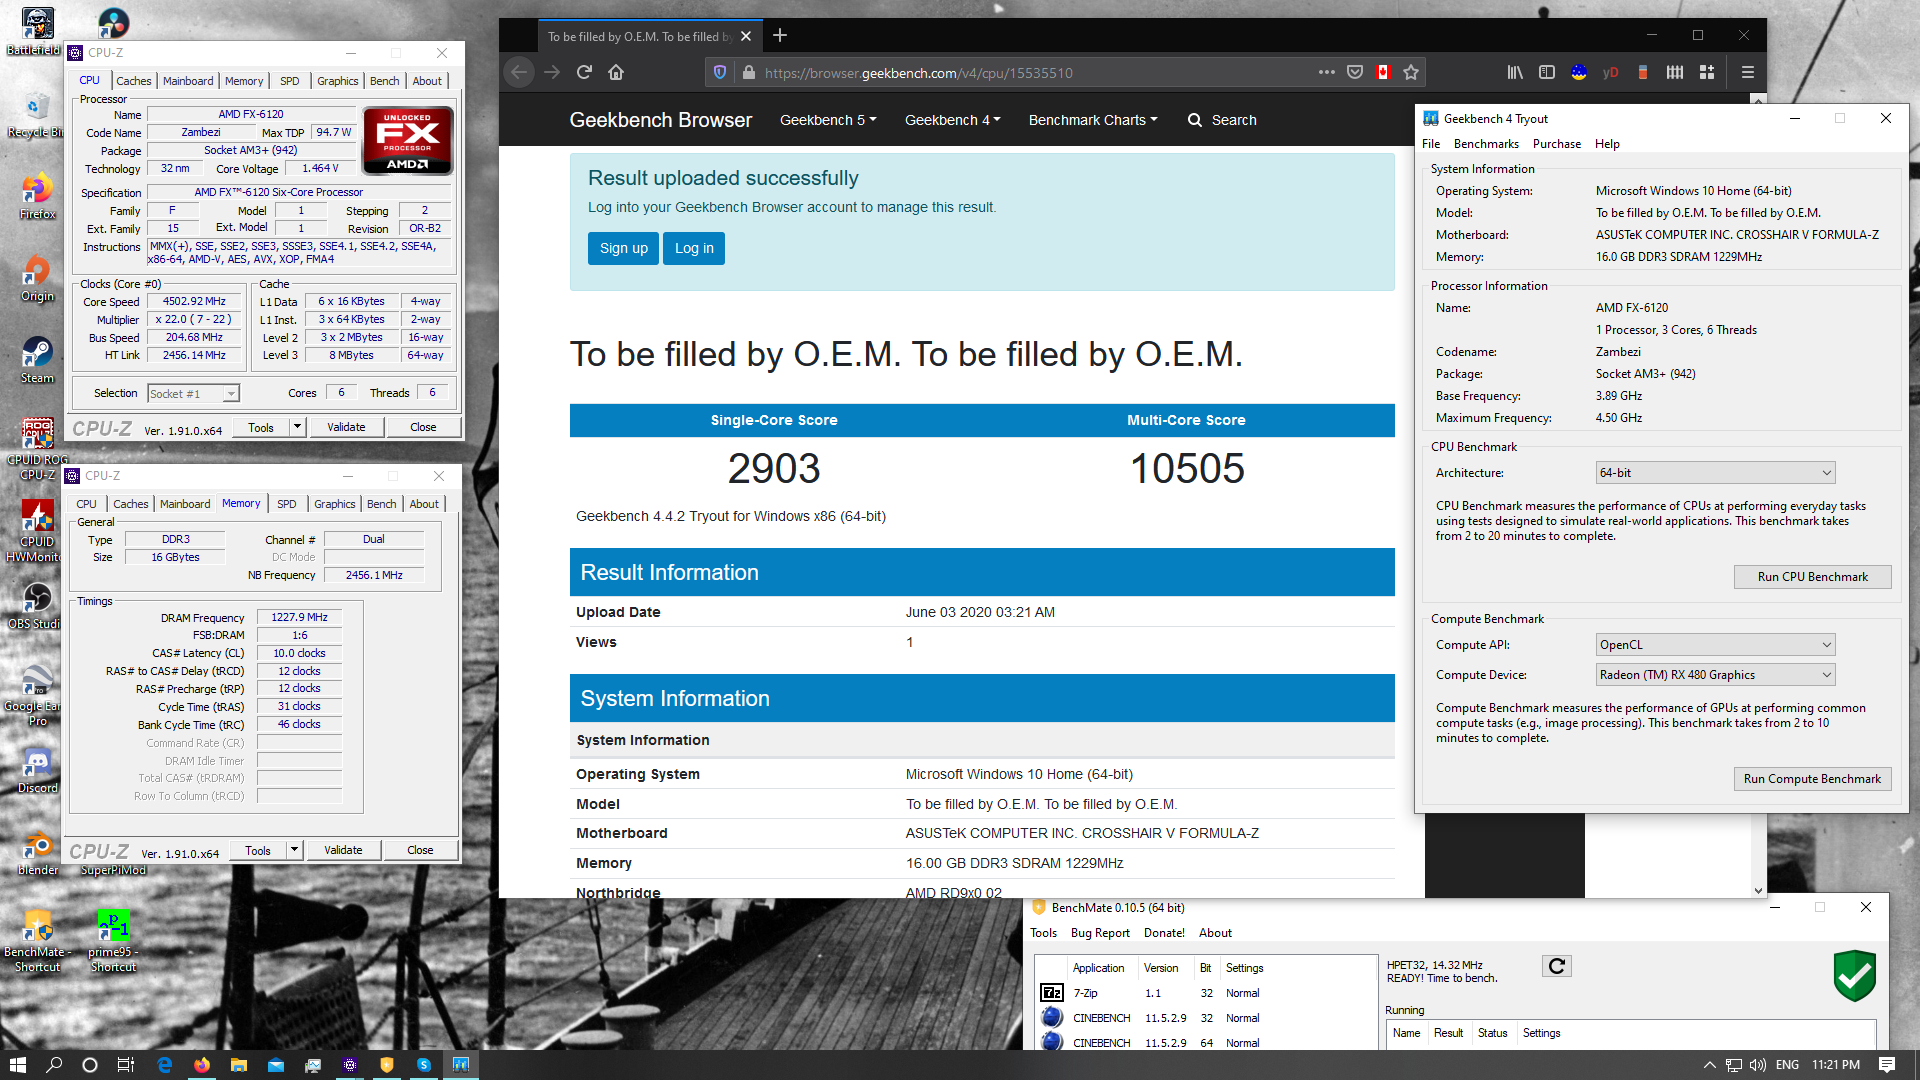Switch to SPD tab in lower CPU-Z window

[287, 504]
